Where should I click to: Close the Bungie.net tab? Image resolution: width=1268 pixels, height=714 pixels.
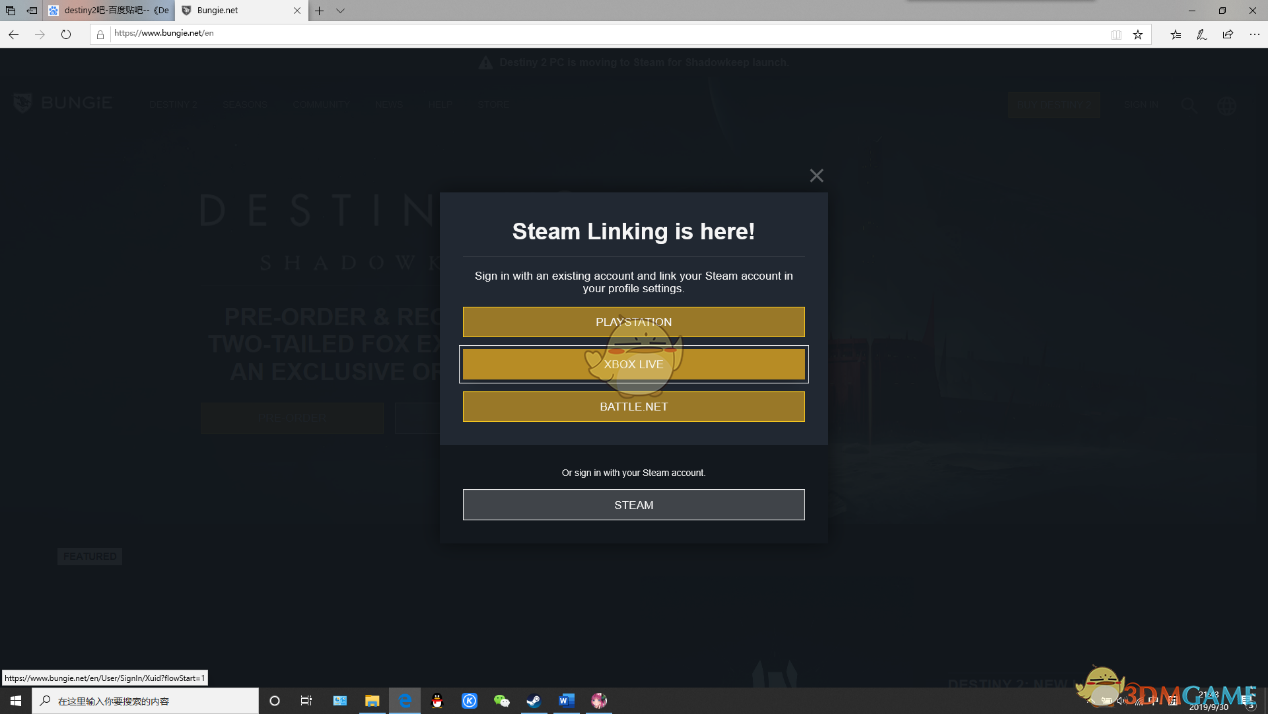pos(297,10)
